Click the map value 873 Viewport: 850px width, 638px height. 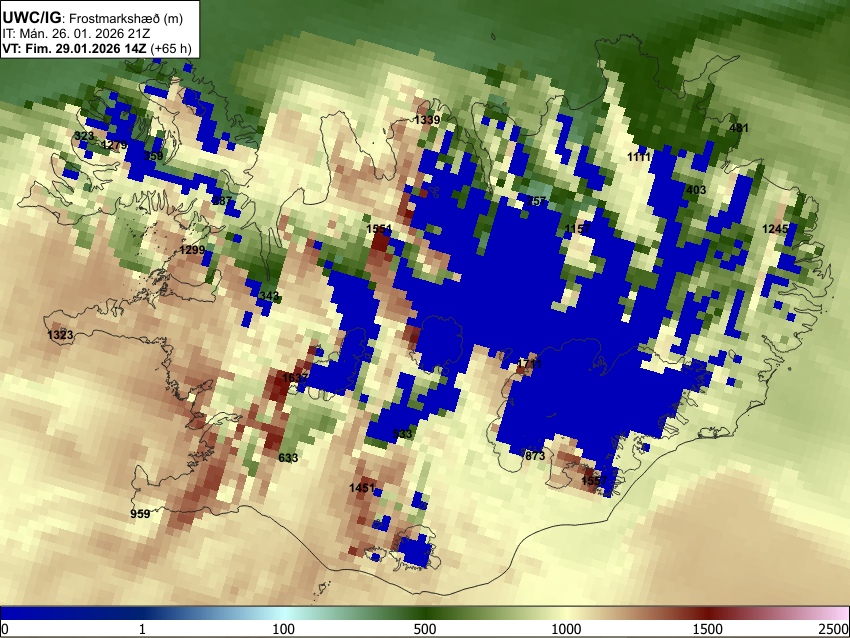pyautogui.click(x=535, y=456)
